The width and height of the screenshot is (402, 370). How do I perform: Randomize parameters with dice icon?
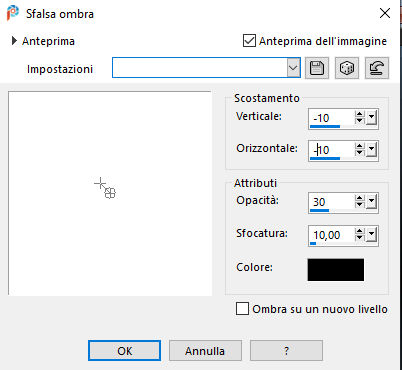tap(347, 68)
